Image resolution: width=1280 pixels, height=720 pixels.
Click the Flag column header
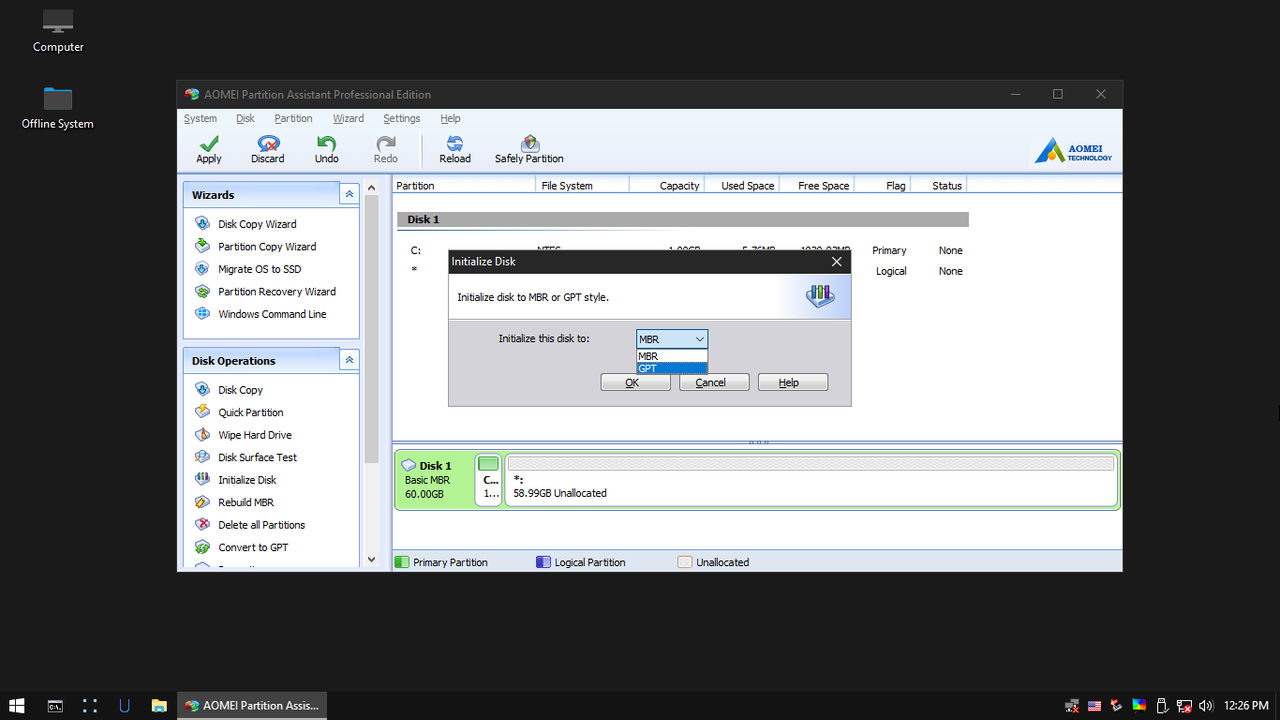click(x=883, y=185)
